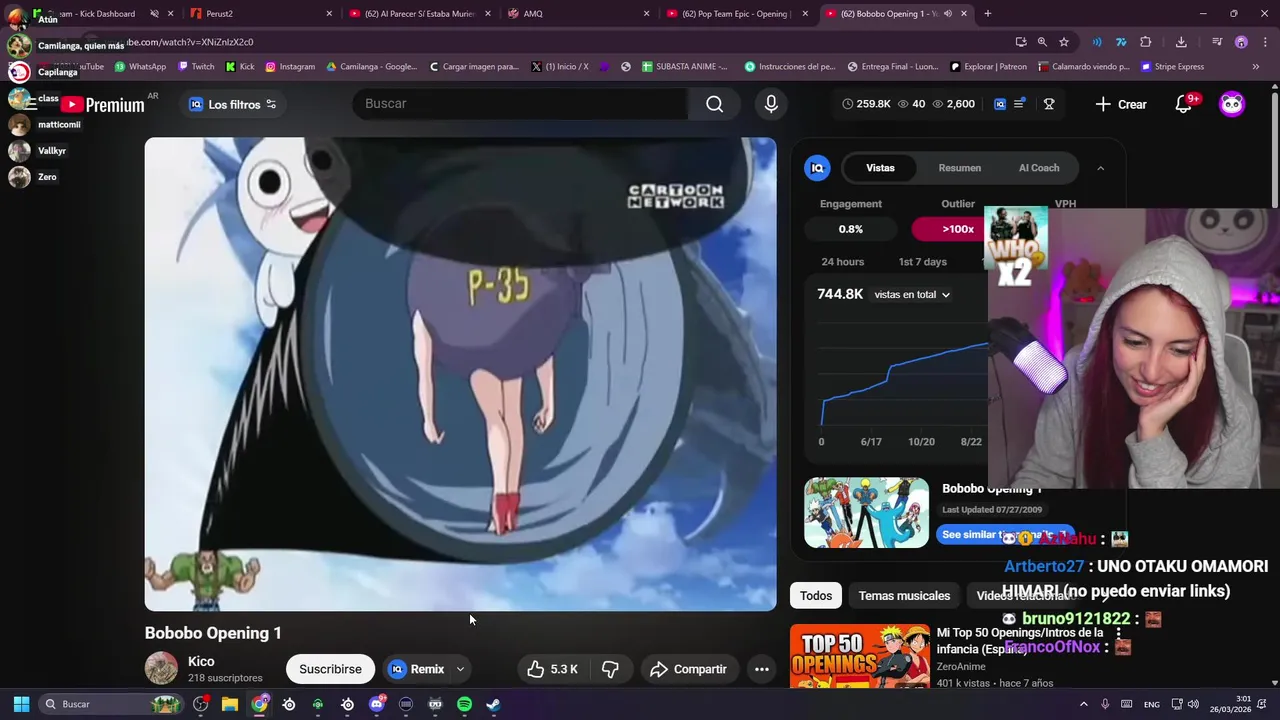Open the Stripe Express bookmark
The image size is (1280, 720).
click(1173, 67)
